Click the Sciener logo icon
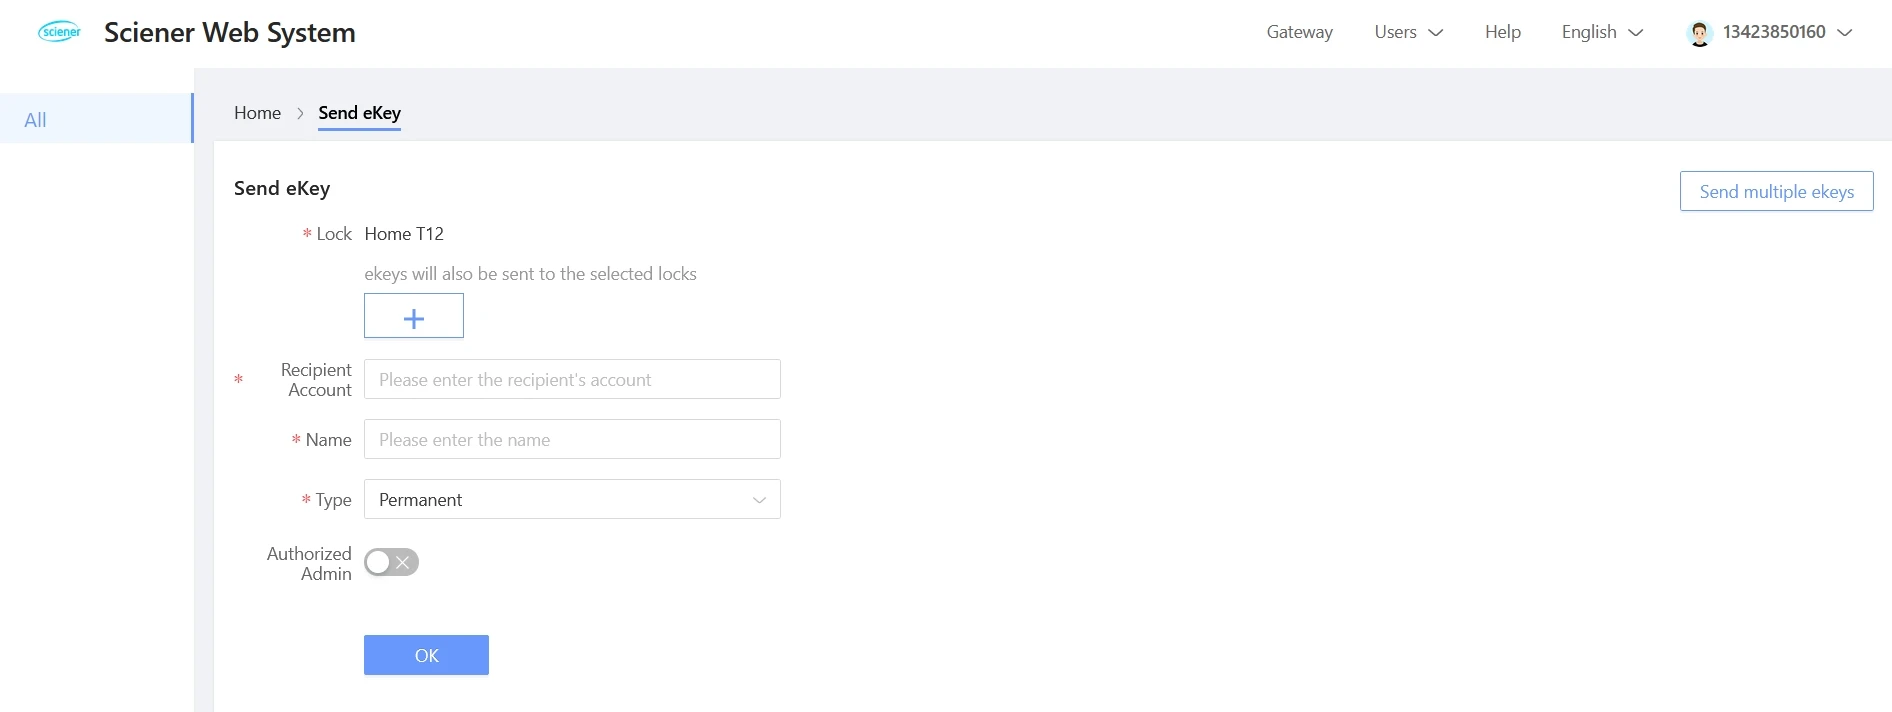The image size is (1892, 712). click(x=60, y=32)
